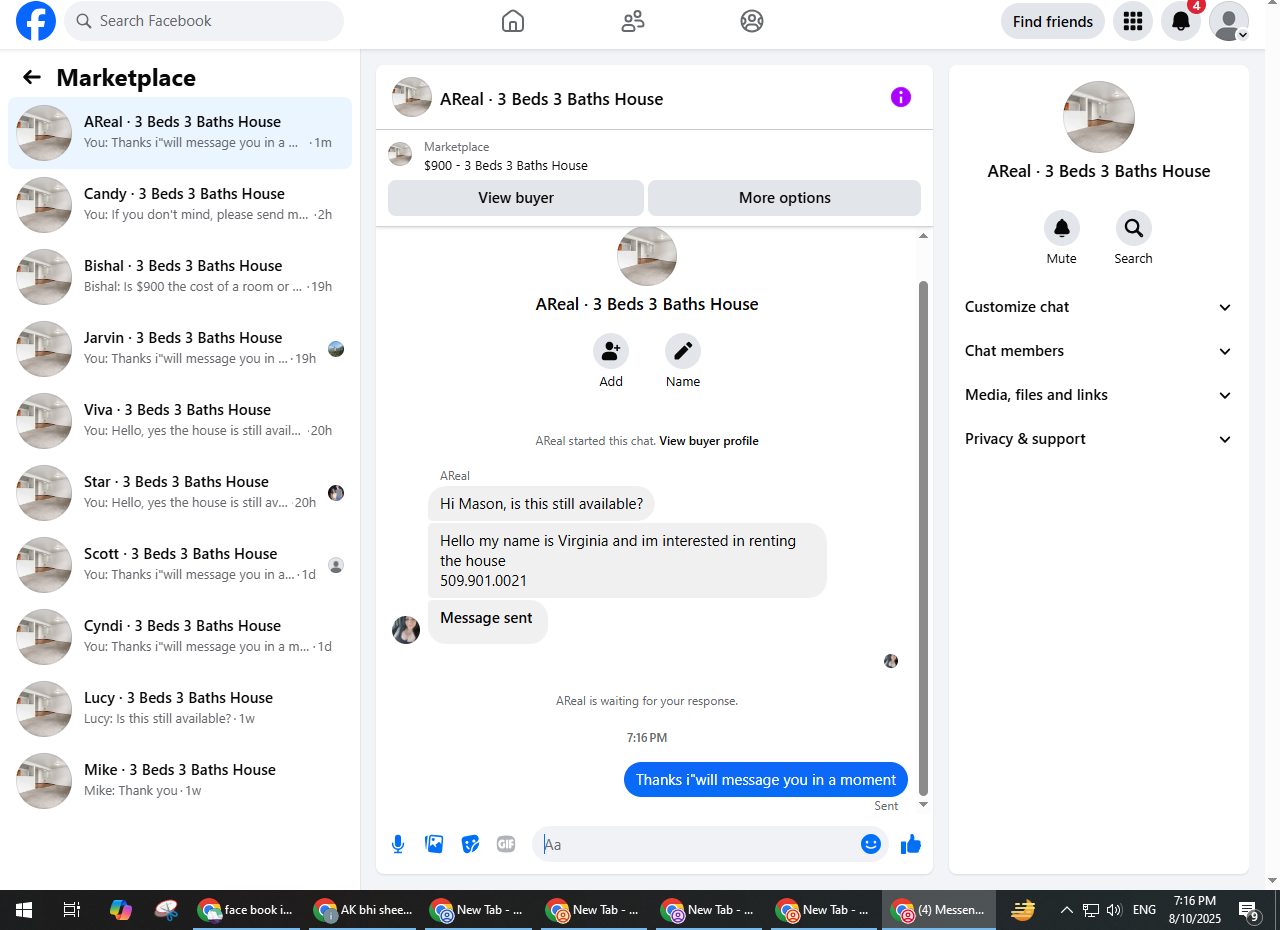Open large AReal house thumbnail in right panel

coord(1099,117)
